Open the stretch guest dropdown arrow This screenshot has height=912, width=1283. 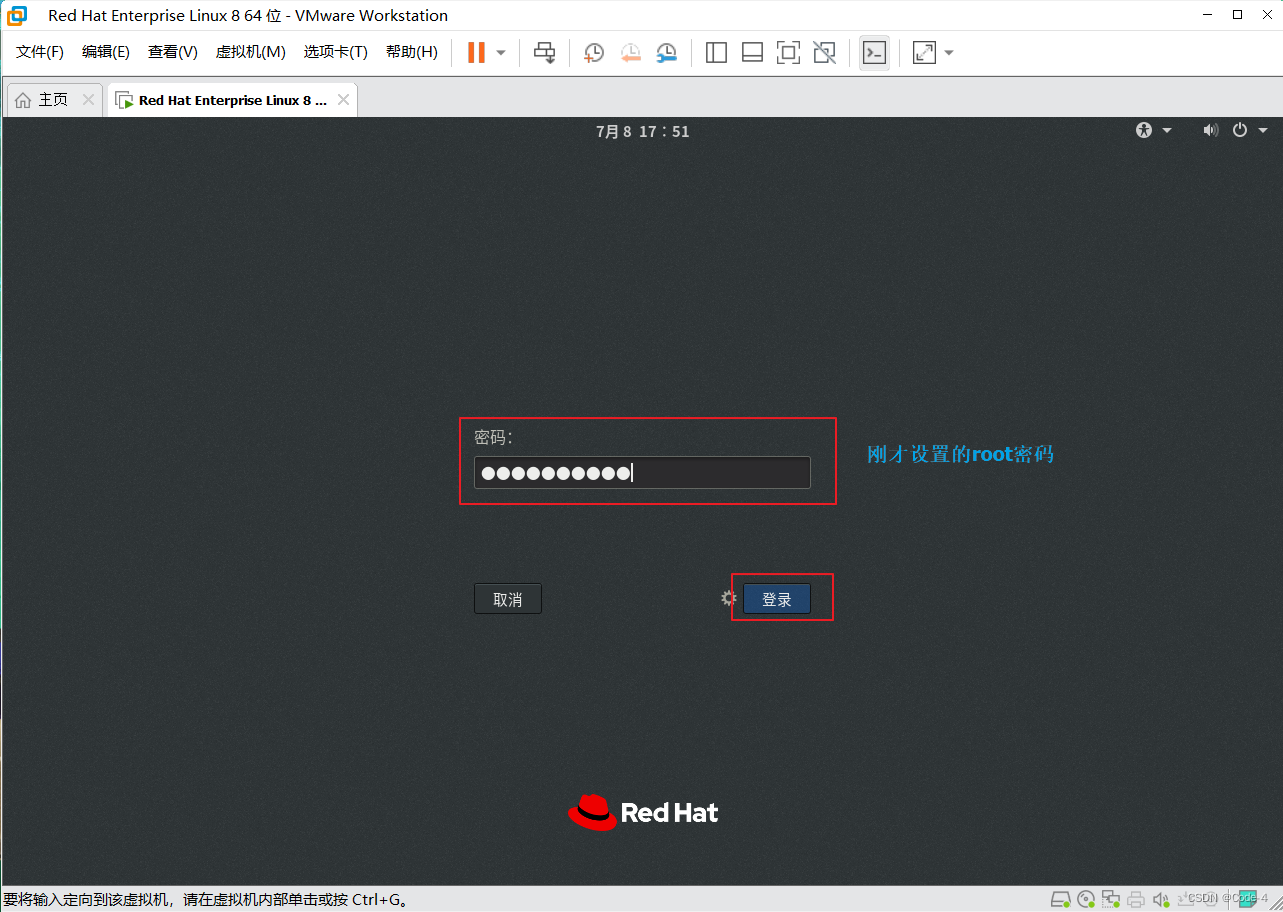949,52
